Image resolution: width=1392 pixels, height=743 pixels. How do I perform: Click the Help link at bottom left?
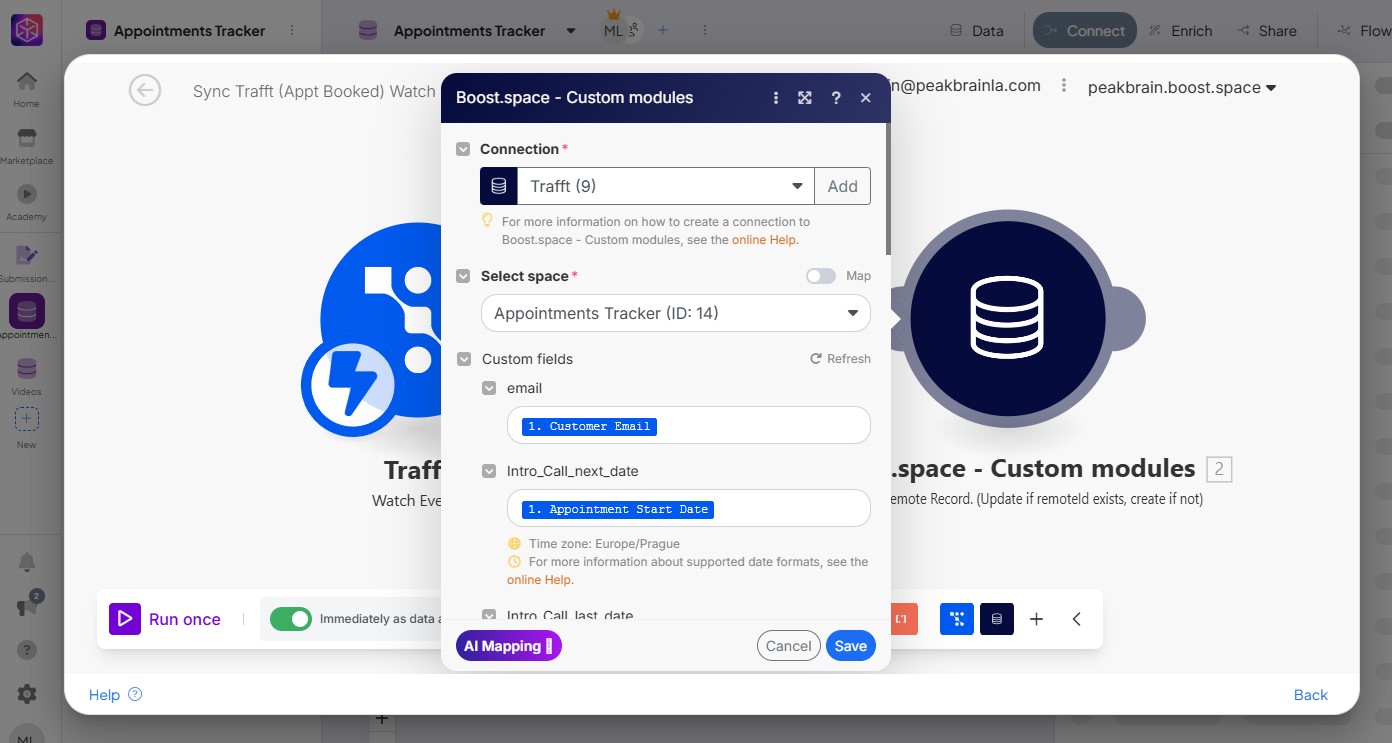click(x=115, y=695)
